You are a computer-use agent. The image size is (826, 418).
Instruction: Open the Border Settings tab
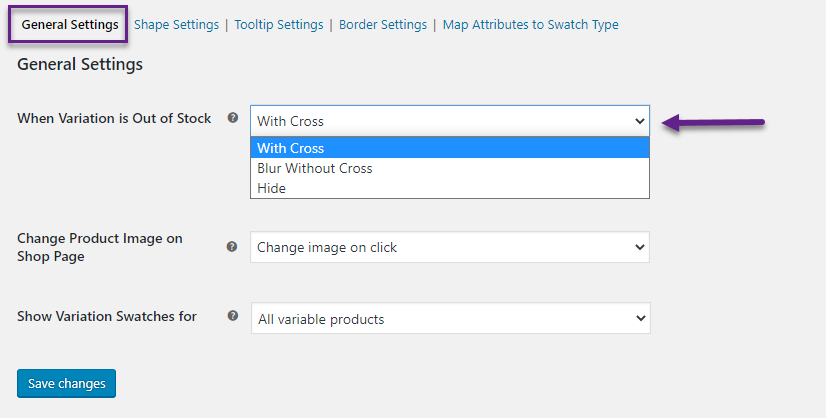tap(383, 25)
